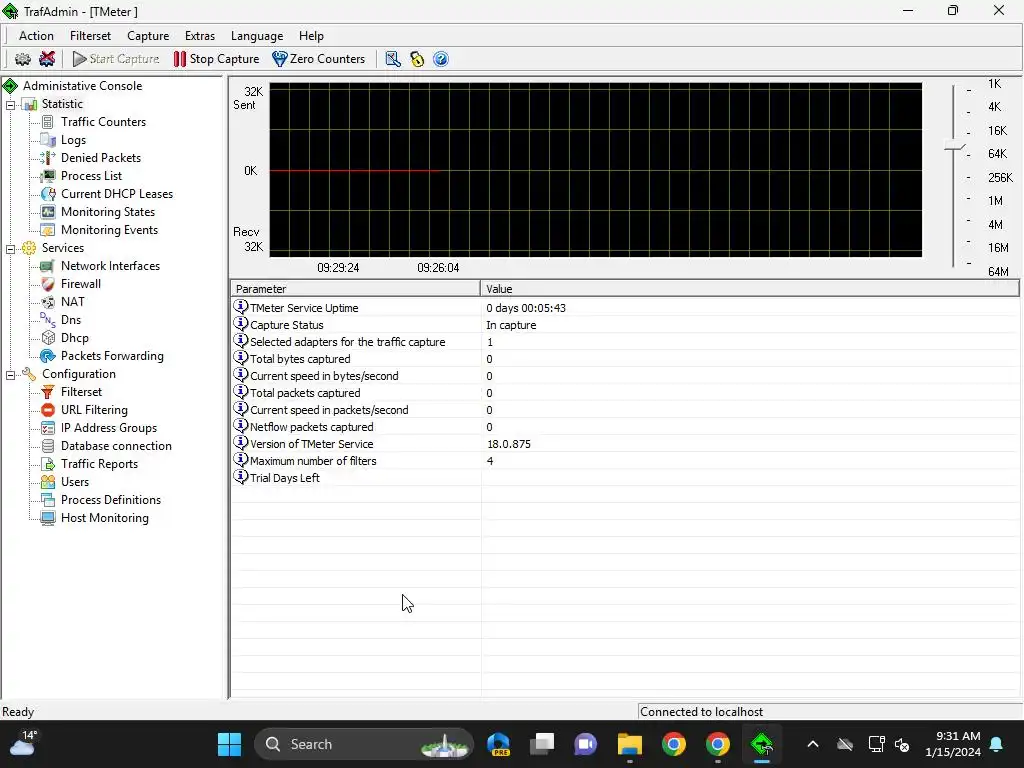Open the Traffic Reports icon

pyautogui.click(x=48, y=464)
